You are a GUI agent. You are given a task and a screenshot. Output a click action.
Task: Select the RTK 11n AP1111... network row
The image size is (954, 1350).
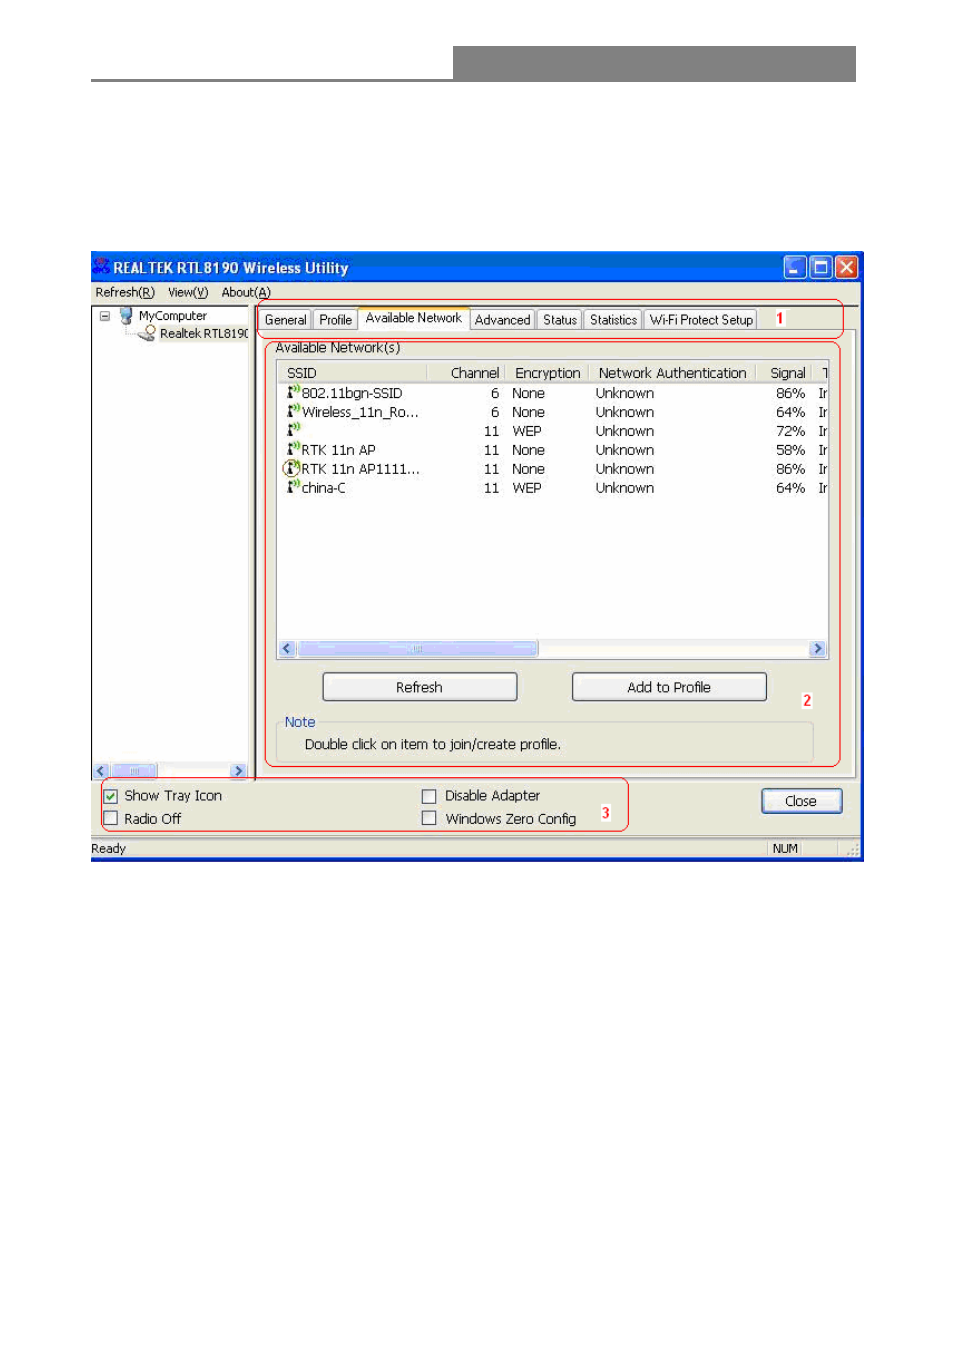(x=553, y=469)
